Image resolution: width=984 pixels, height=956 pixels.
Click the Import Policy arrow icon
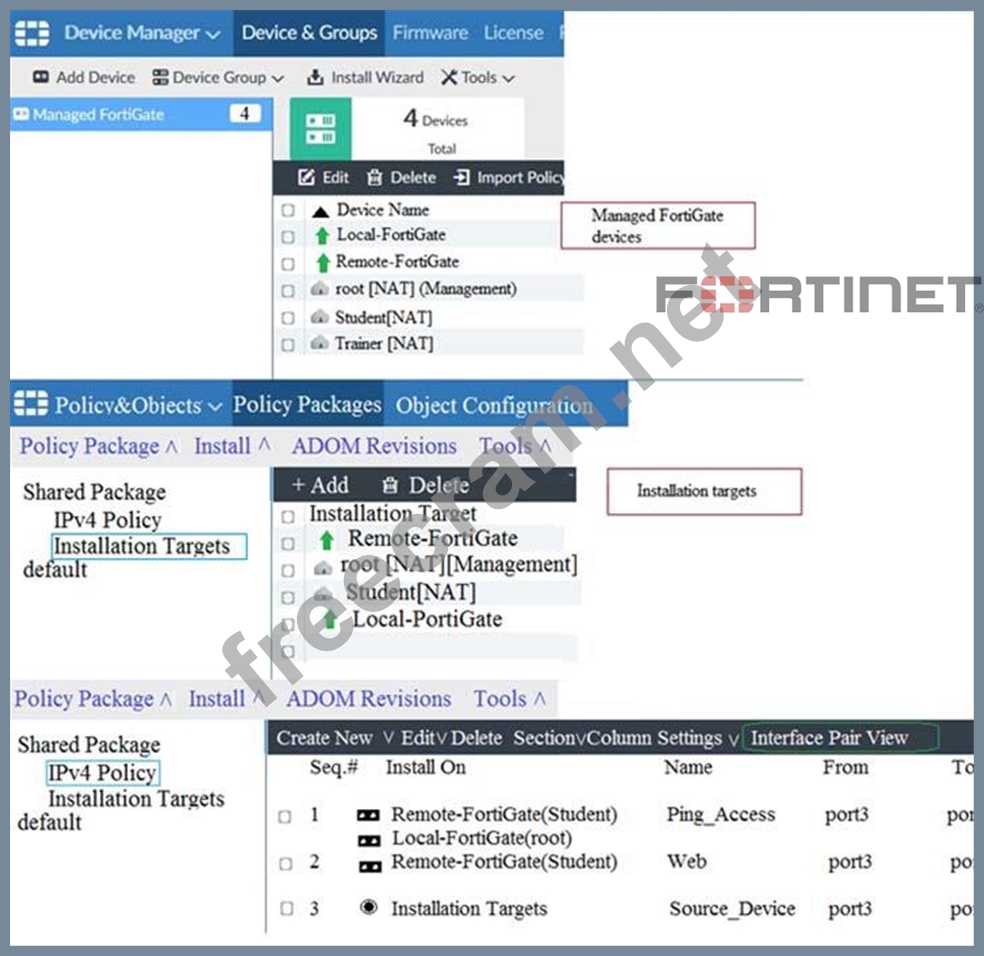[x=461, y=178]
